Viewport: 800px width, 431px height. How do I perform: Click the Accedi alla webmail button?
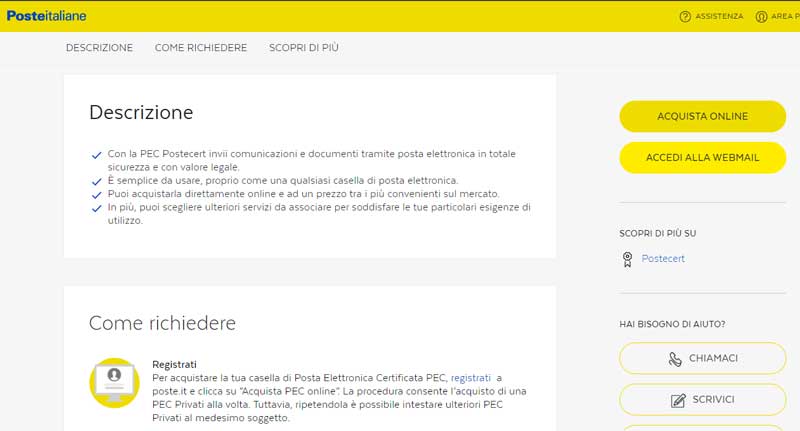pyautogui.click(x=703, y=158)
